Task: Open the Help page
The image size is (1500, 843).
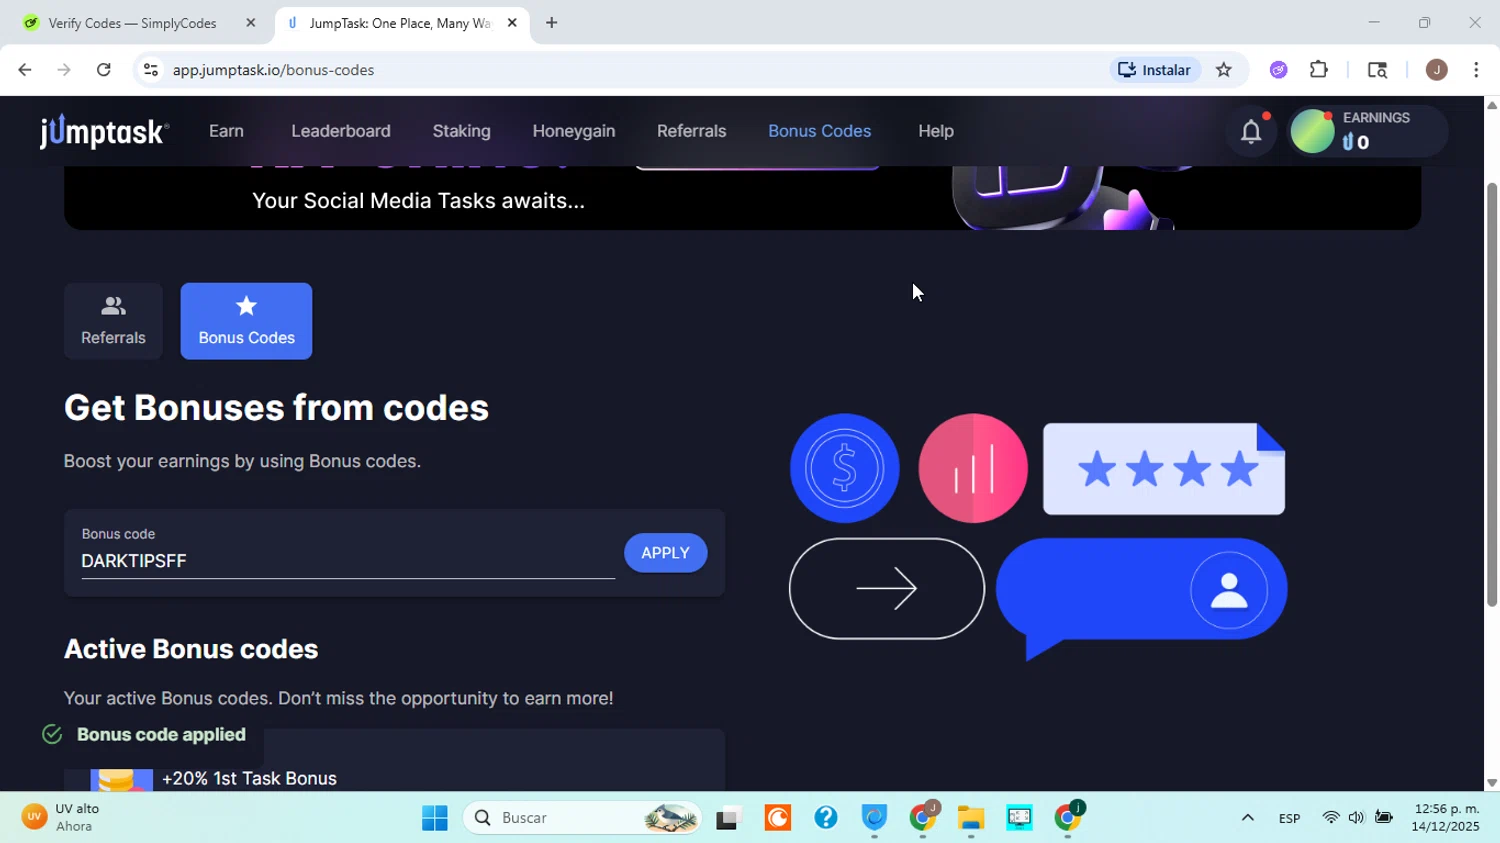Action: pos(936,131)
